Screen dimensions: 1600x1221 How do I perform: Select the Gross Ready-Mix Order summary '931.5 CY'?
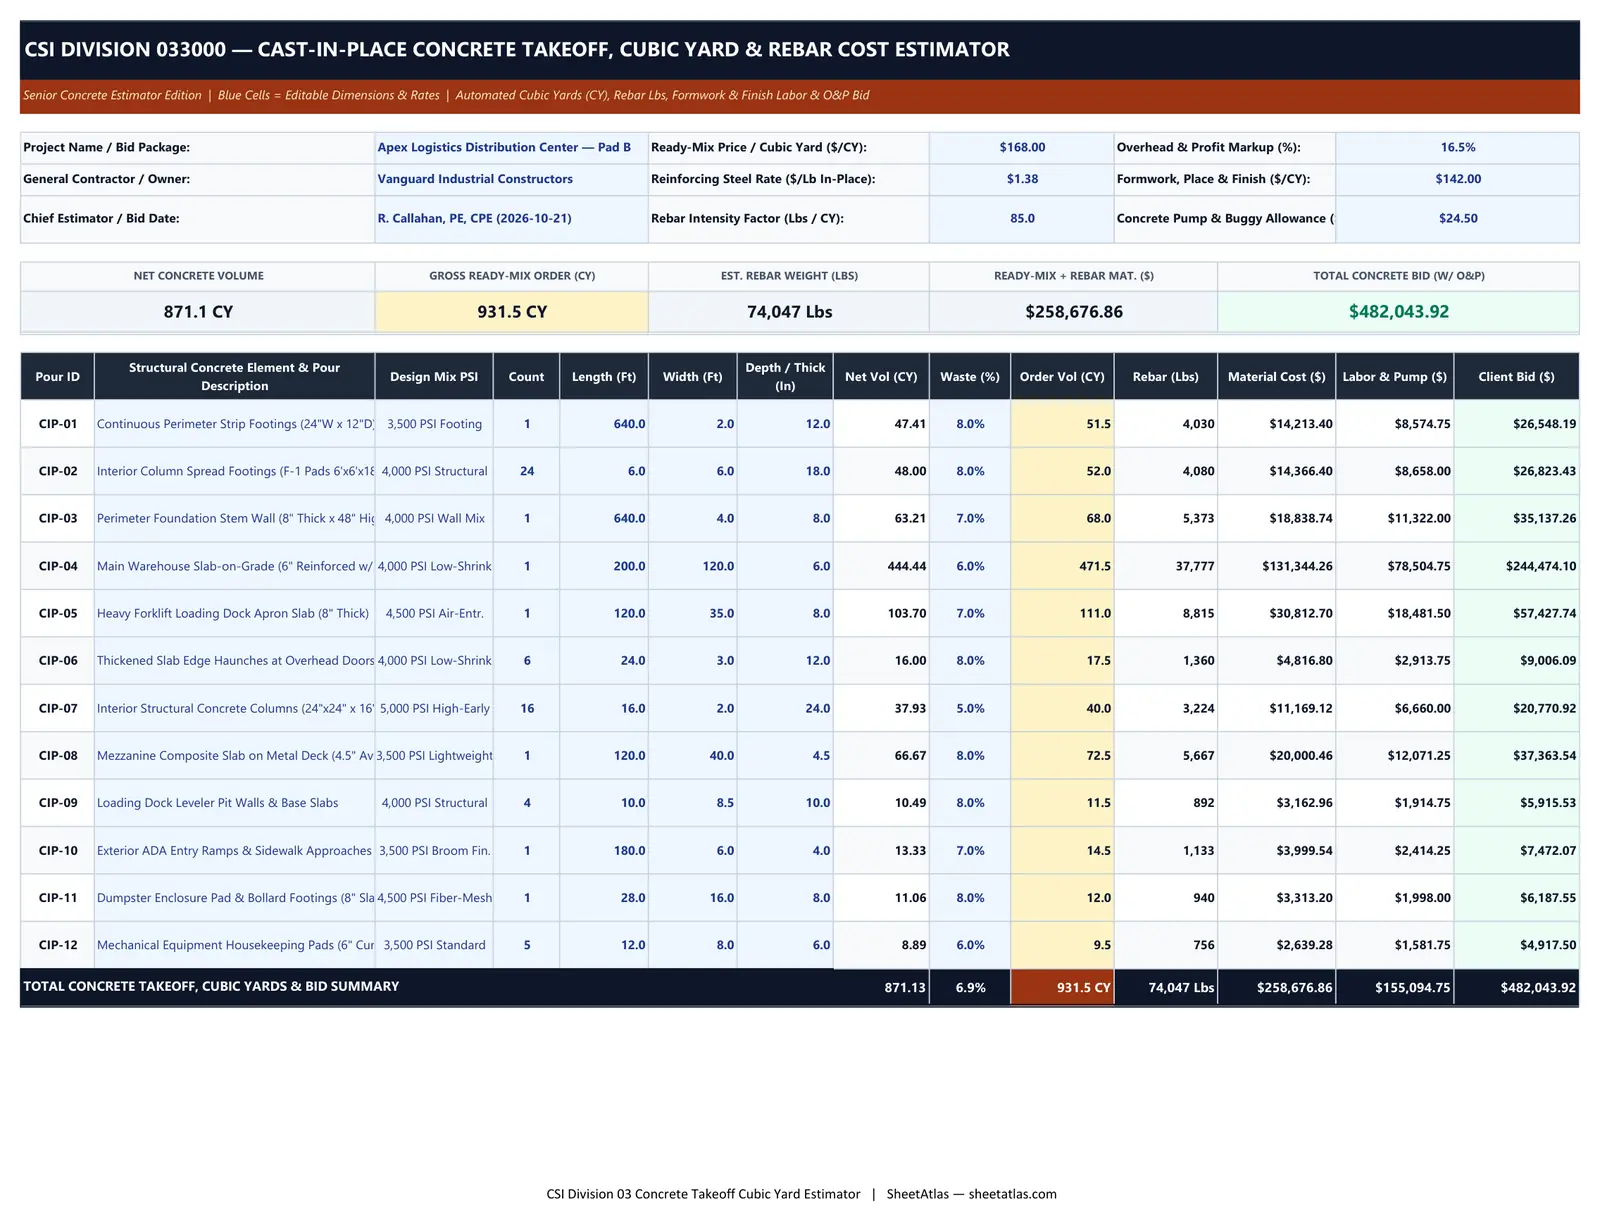[x=512, y=312]
